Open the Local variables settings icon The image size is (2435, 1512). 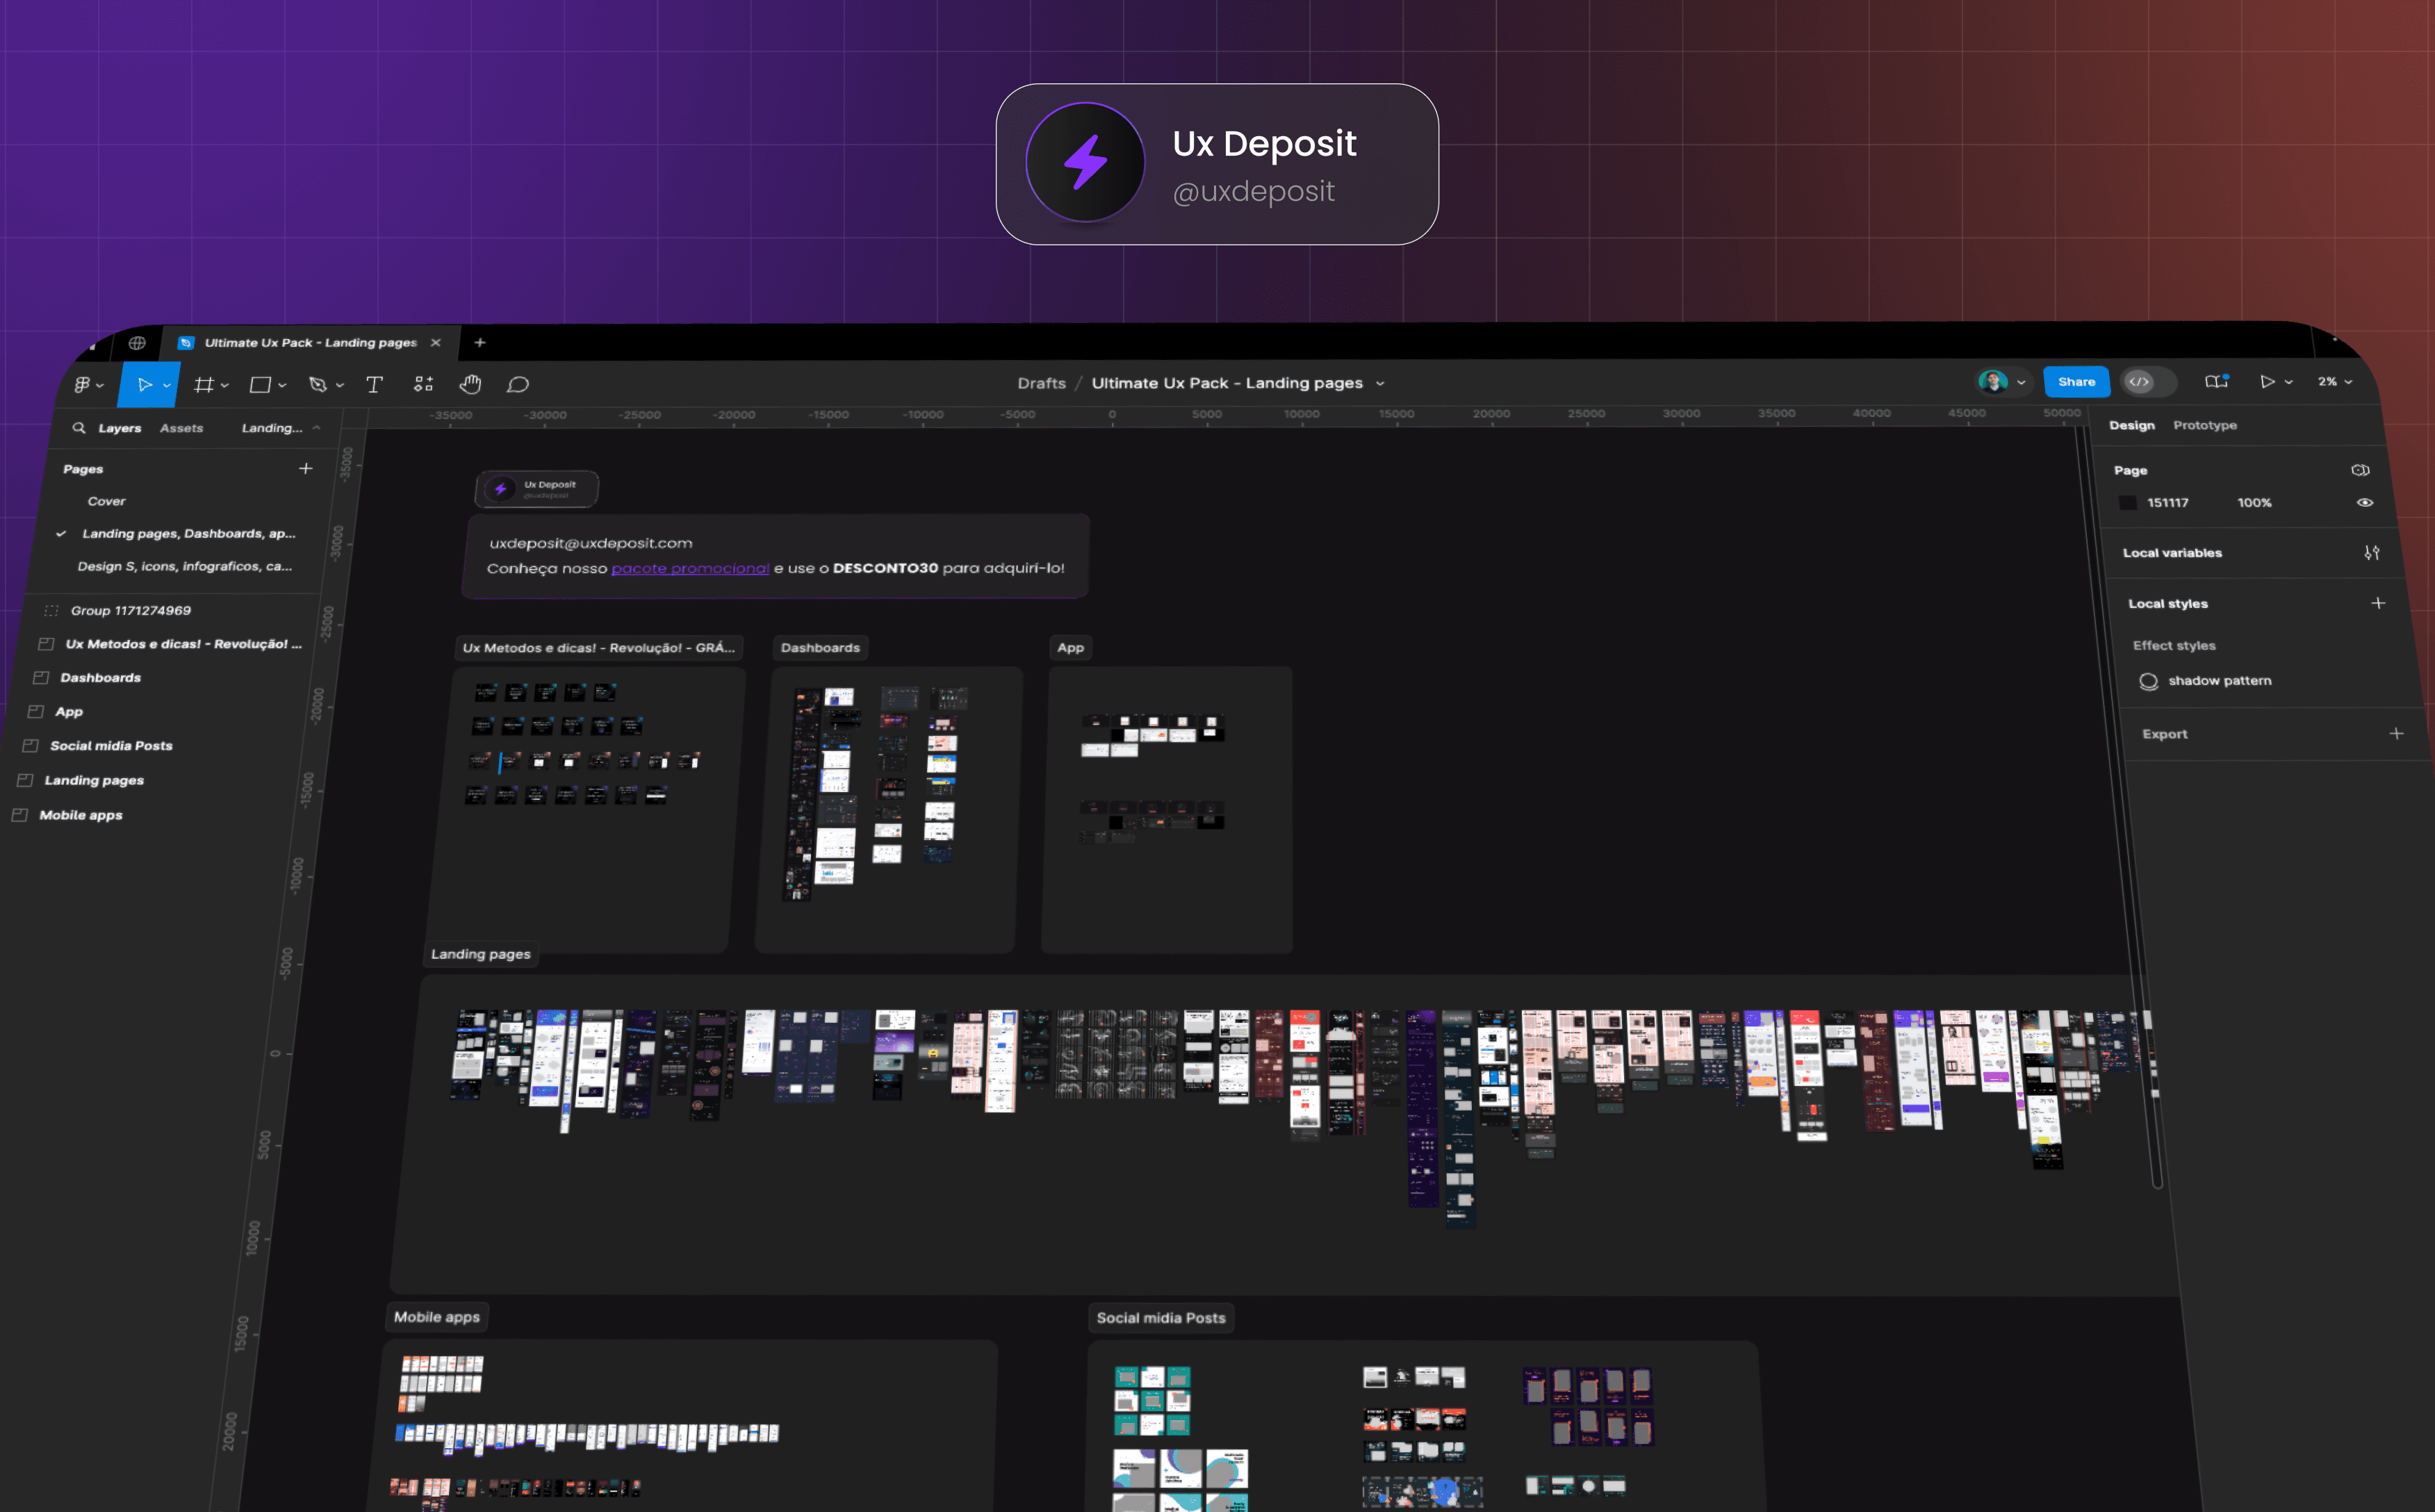point(2371,552)
